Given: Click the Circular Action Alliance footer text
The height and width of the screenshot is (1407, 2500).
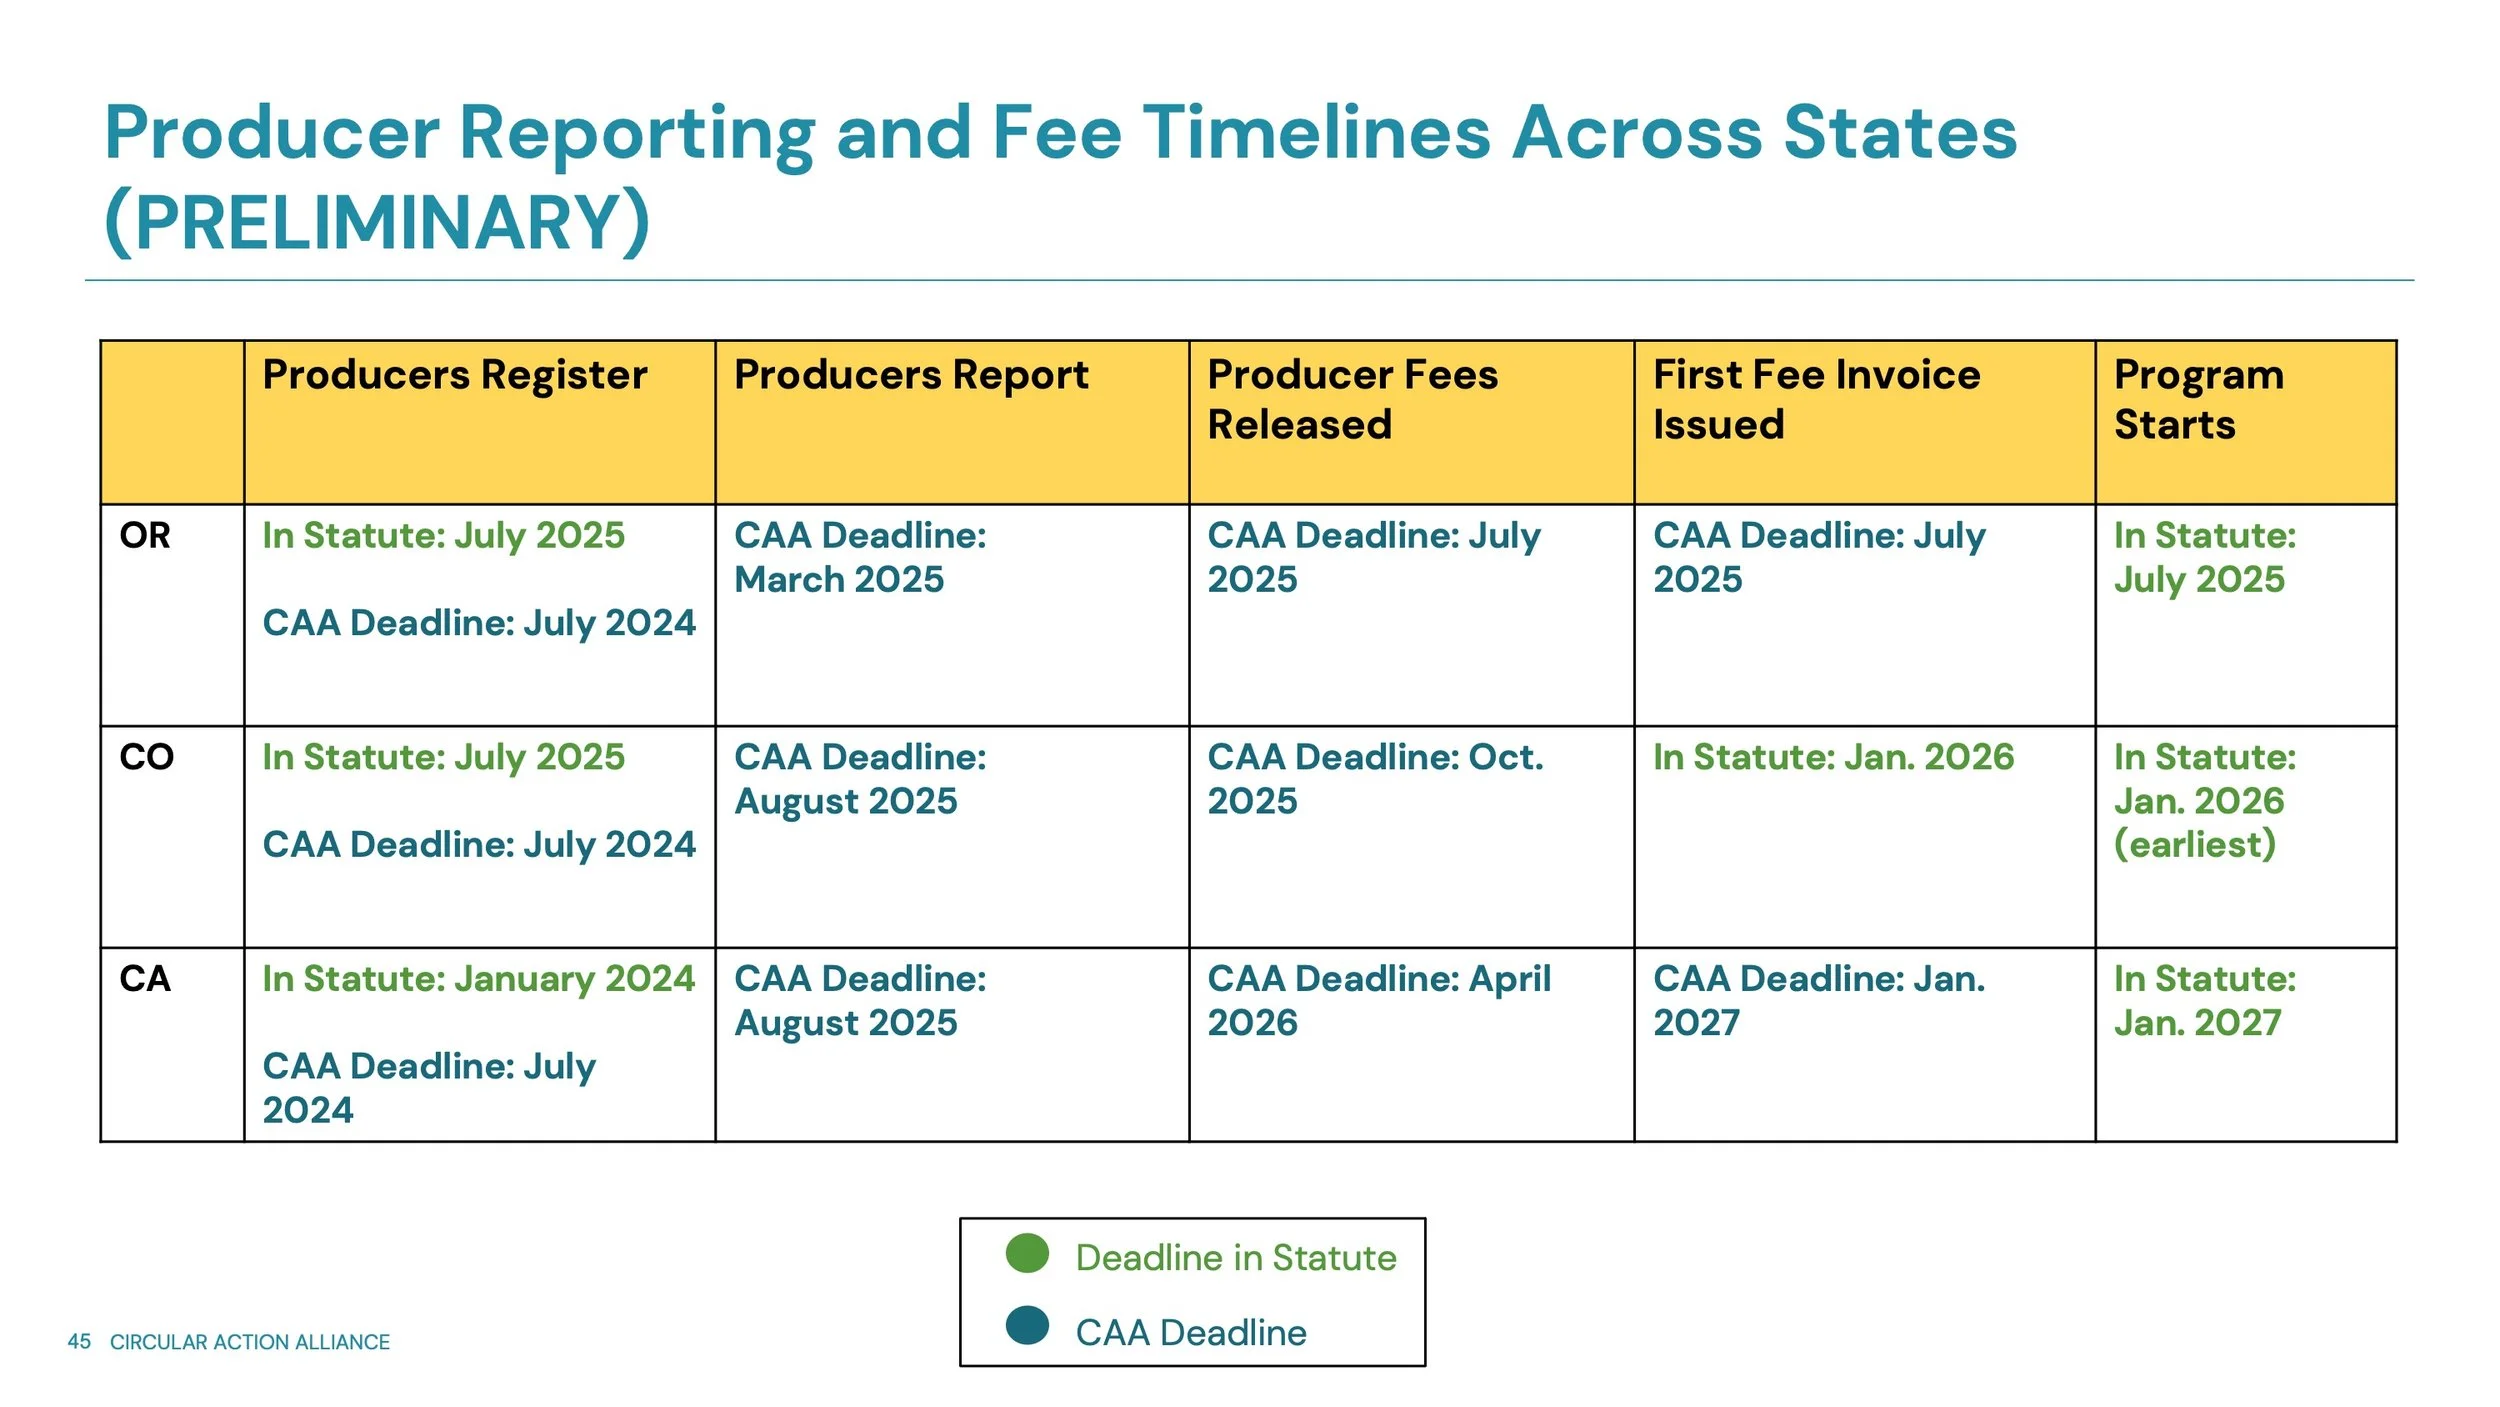Looking at the screenshot, I should tap(250, 1342).
